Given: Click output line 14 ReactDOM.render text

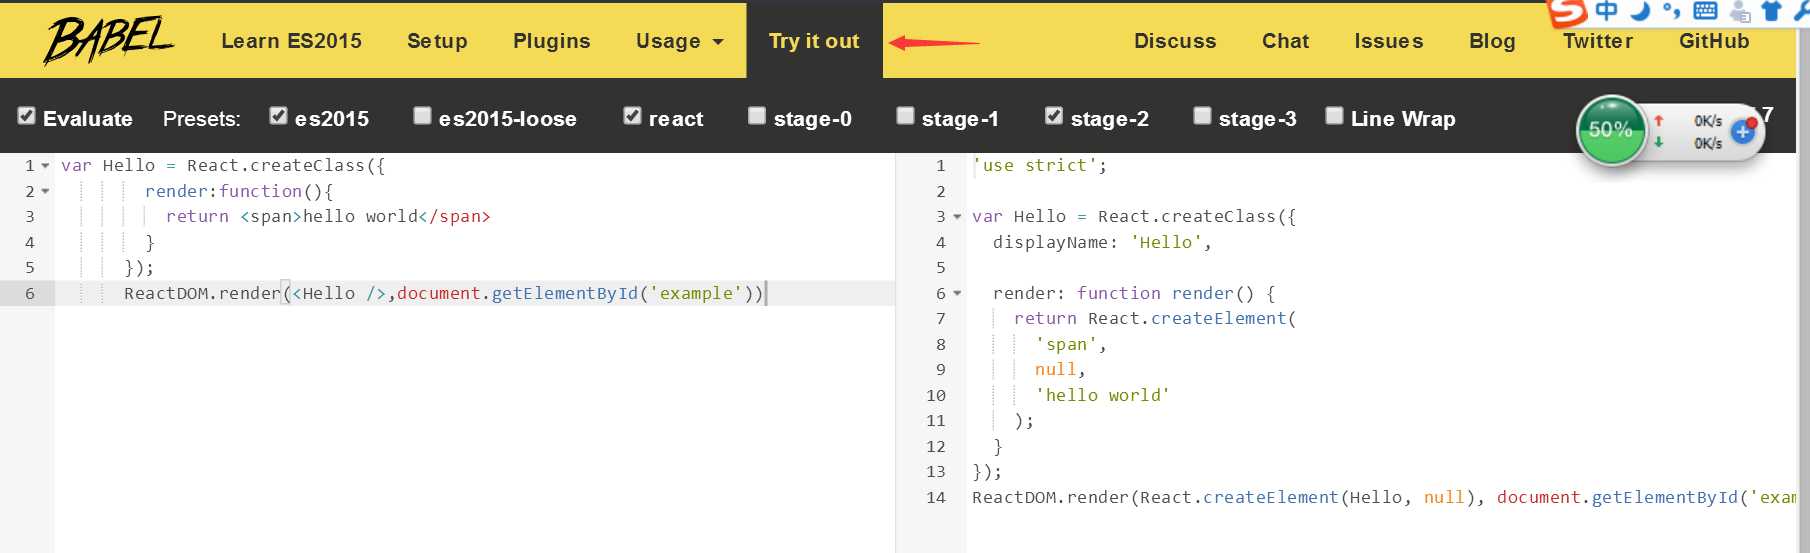Looking at the screenshot, I should click(x=1383, y=497).
